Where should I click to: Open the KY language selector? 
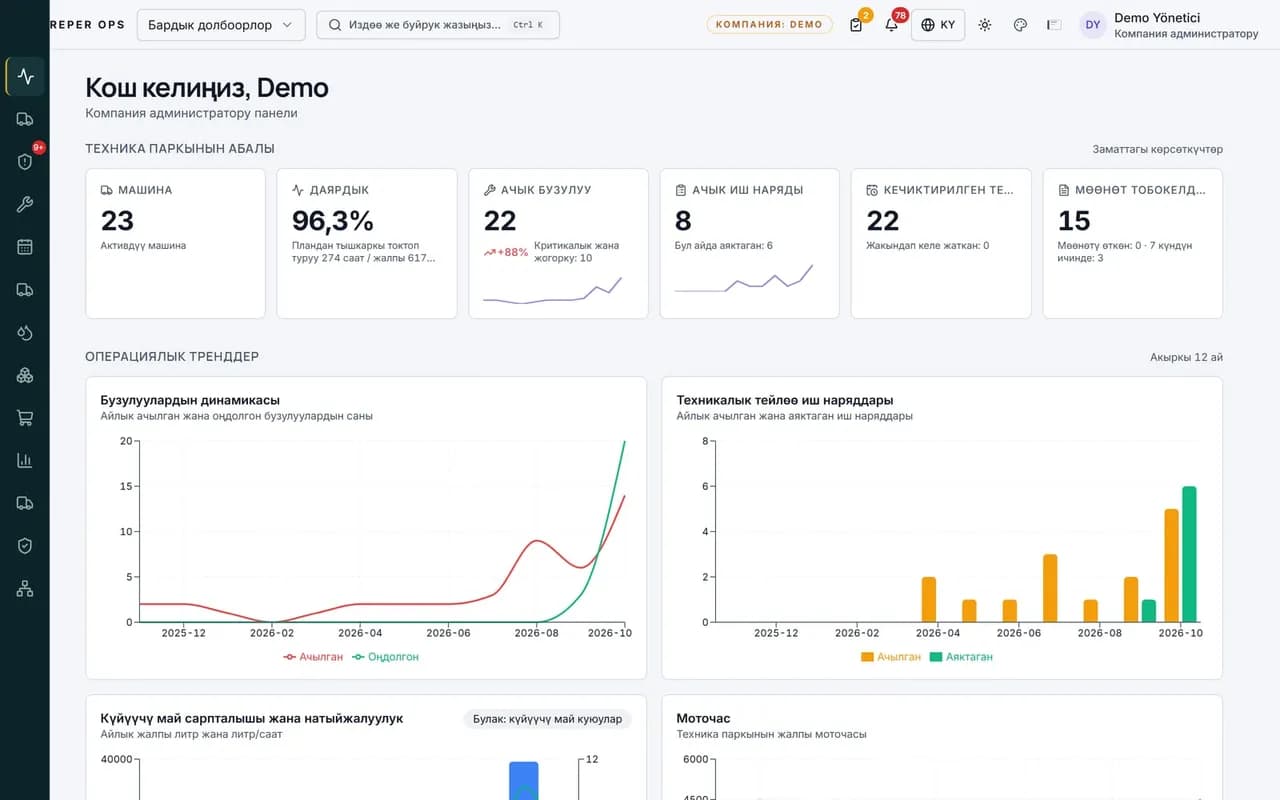click(x=938, y=25)
